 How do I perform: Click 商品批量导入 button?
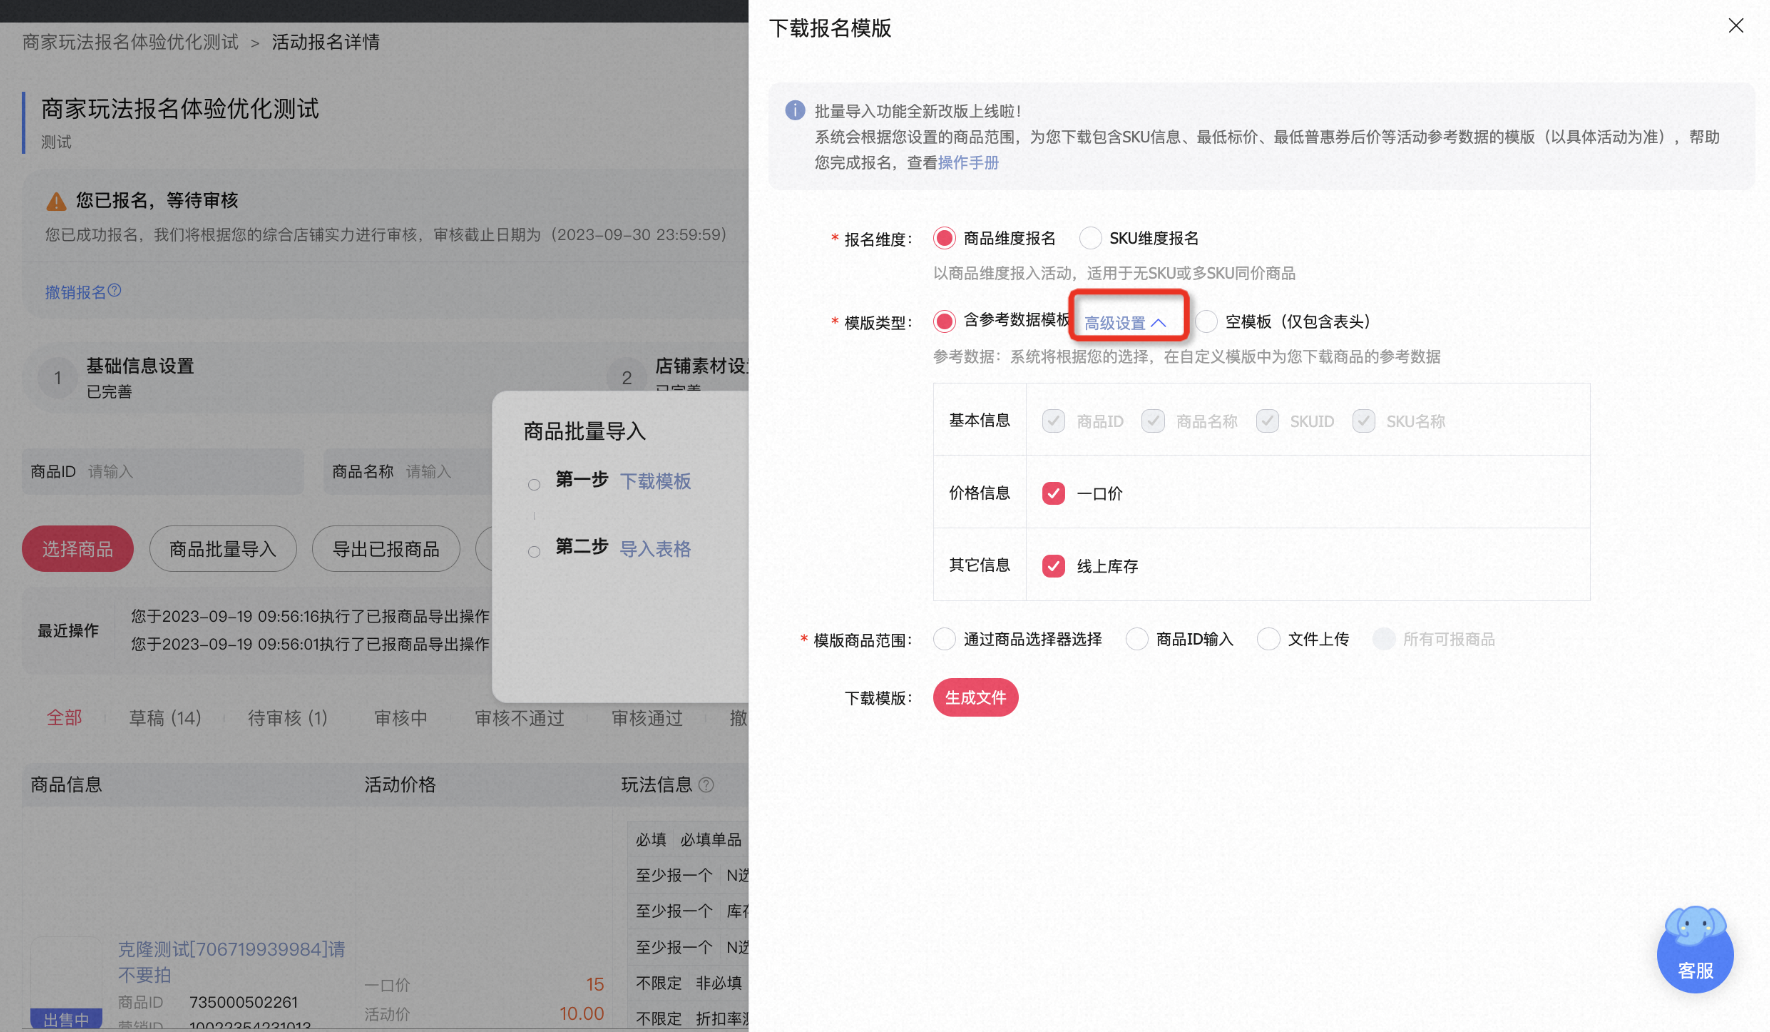click(223, 549)
